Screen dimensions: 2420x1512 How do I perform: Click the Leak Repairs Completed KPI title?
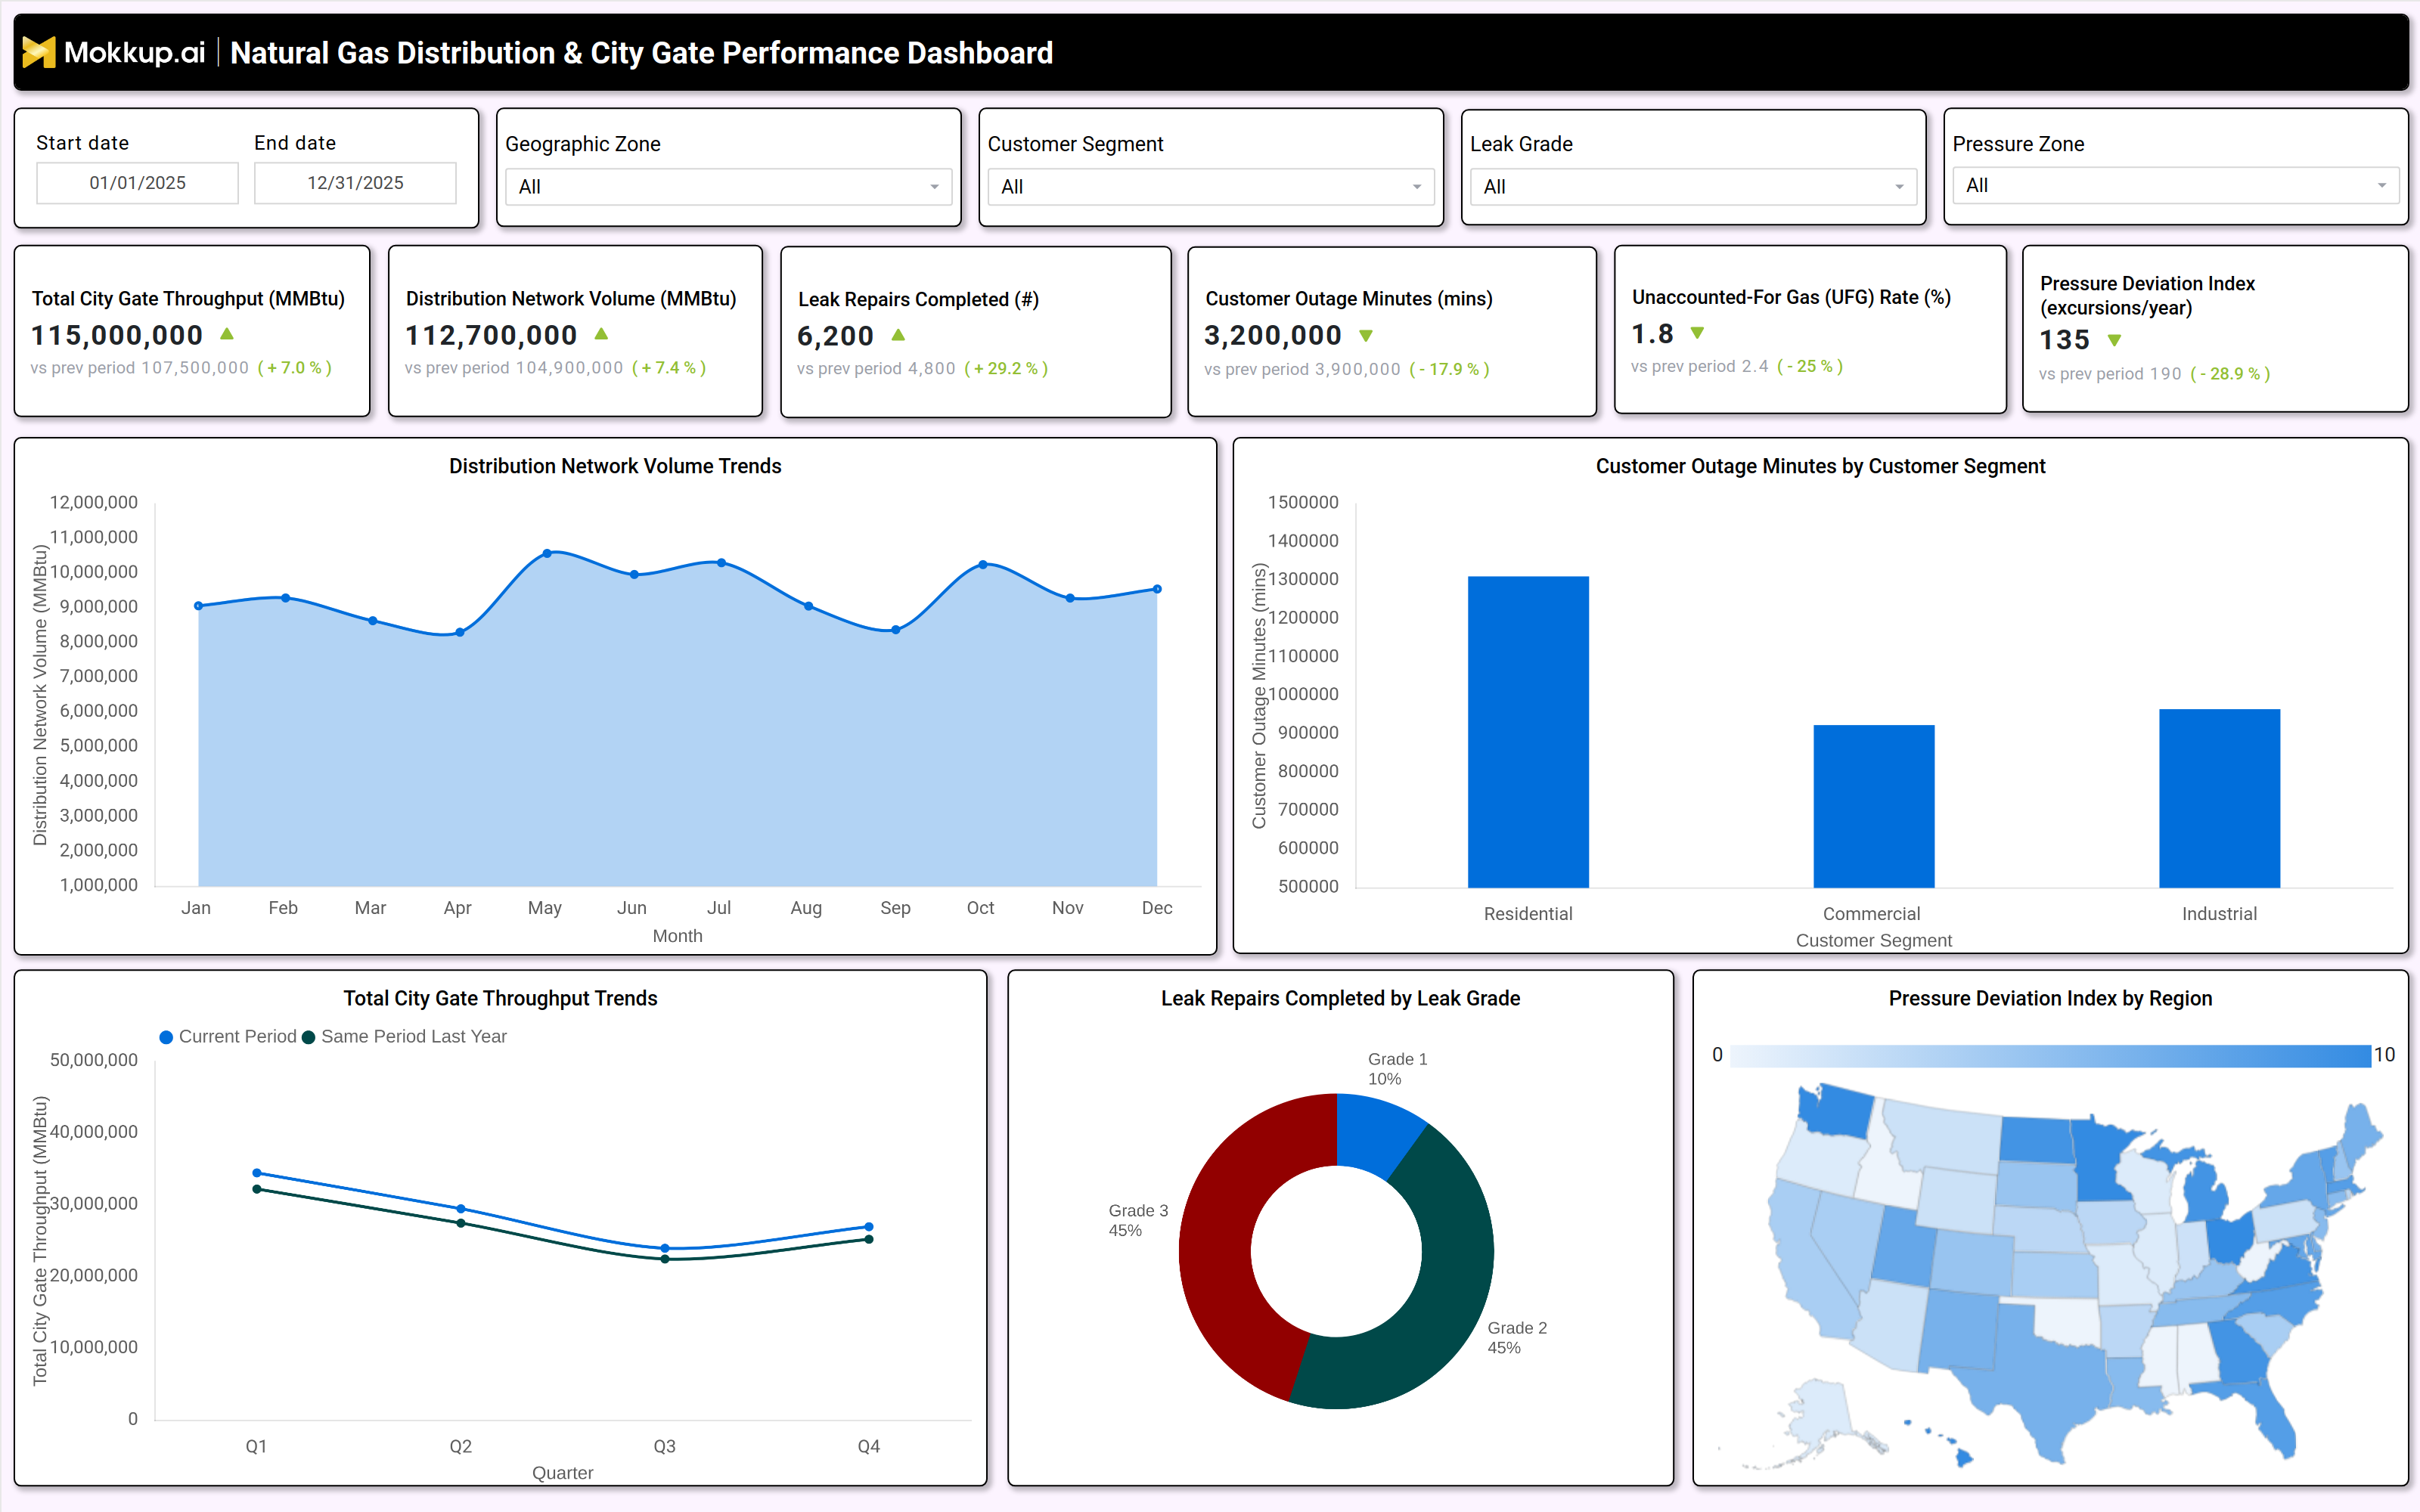(918, 300)
